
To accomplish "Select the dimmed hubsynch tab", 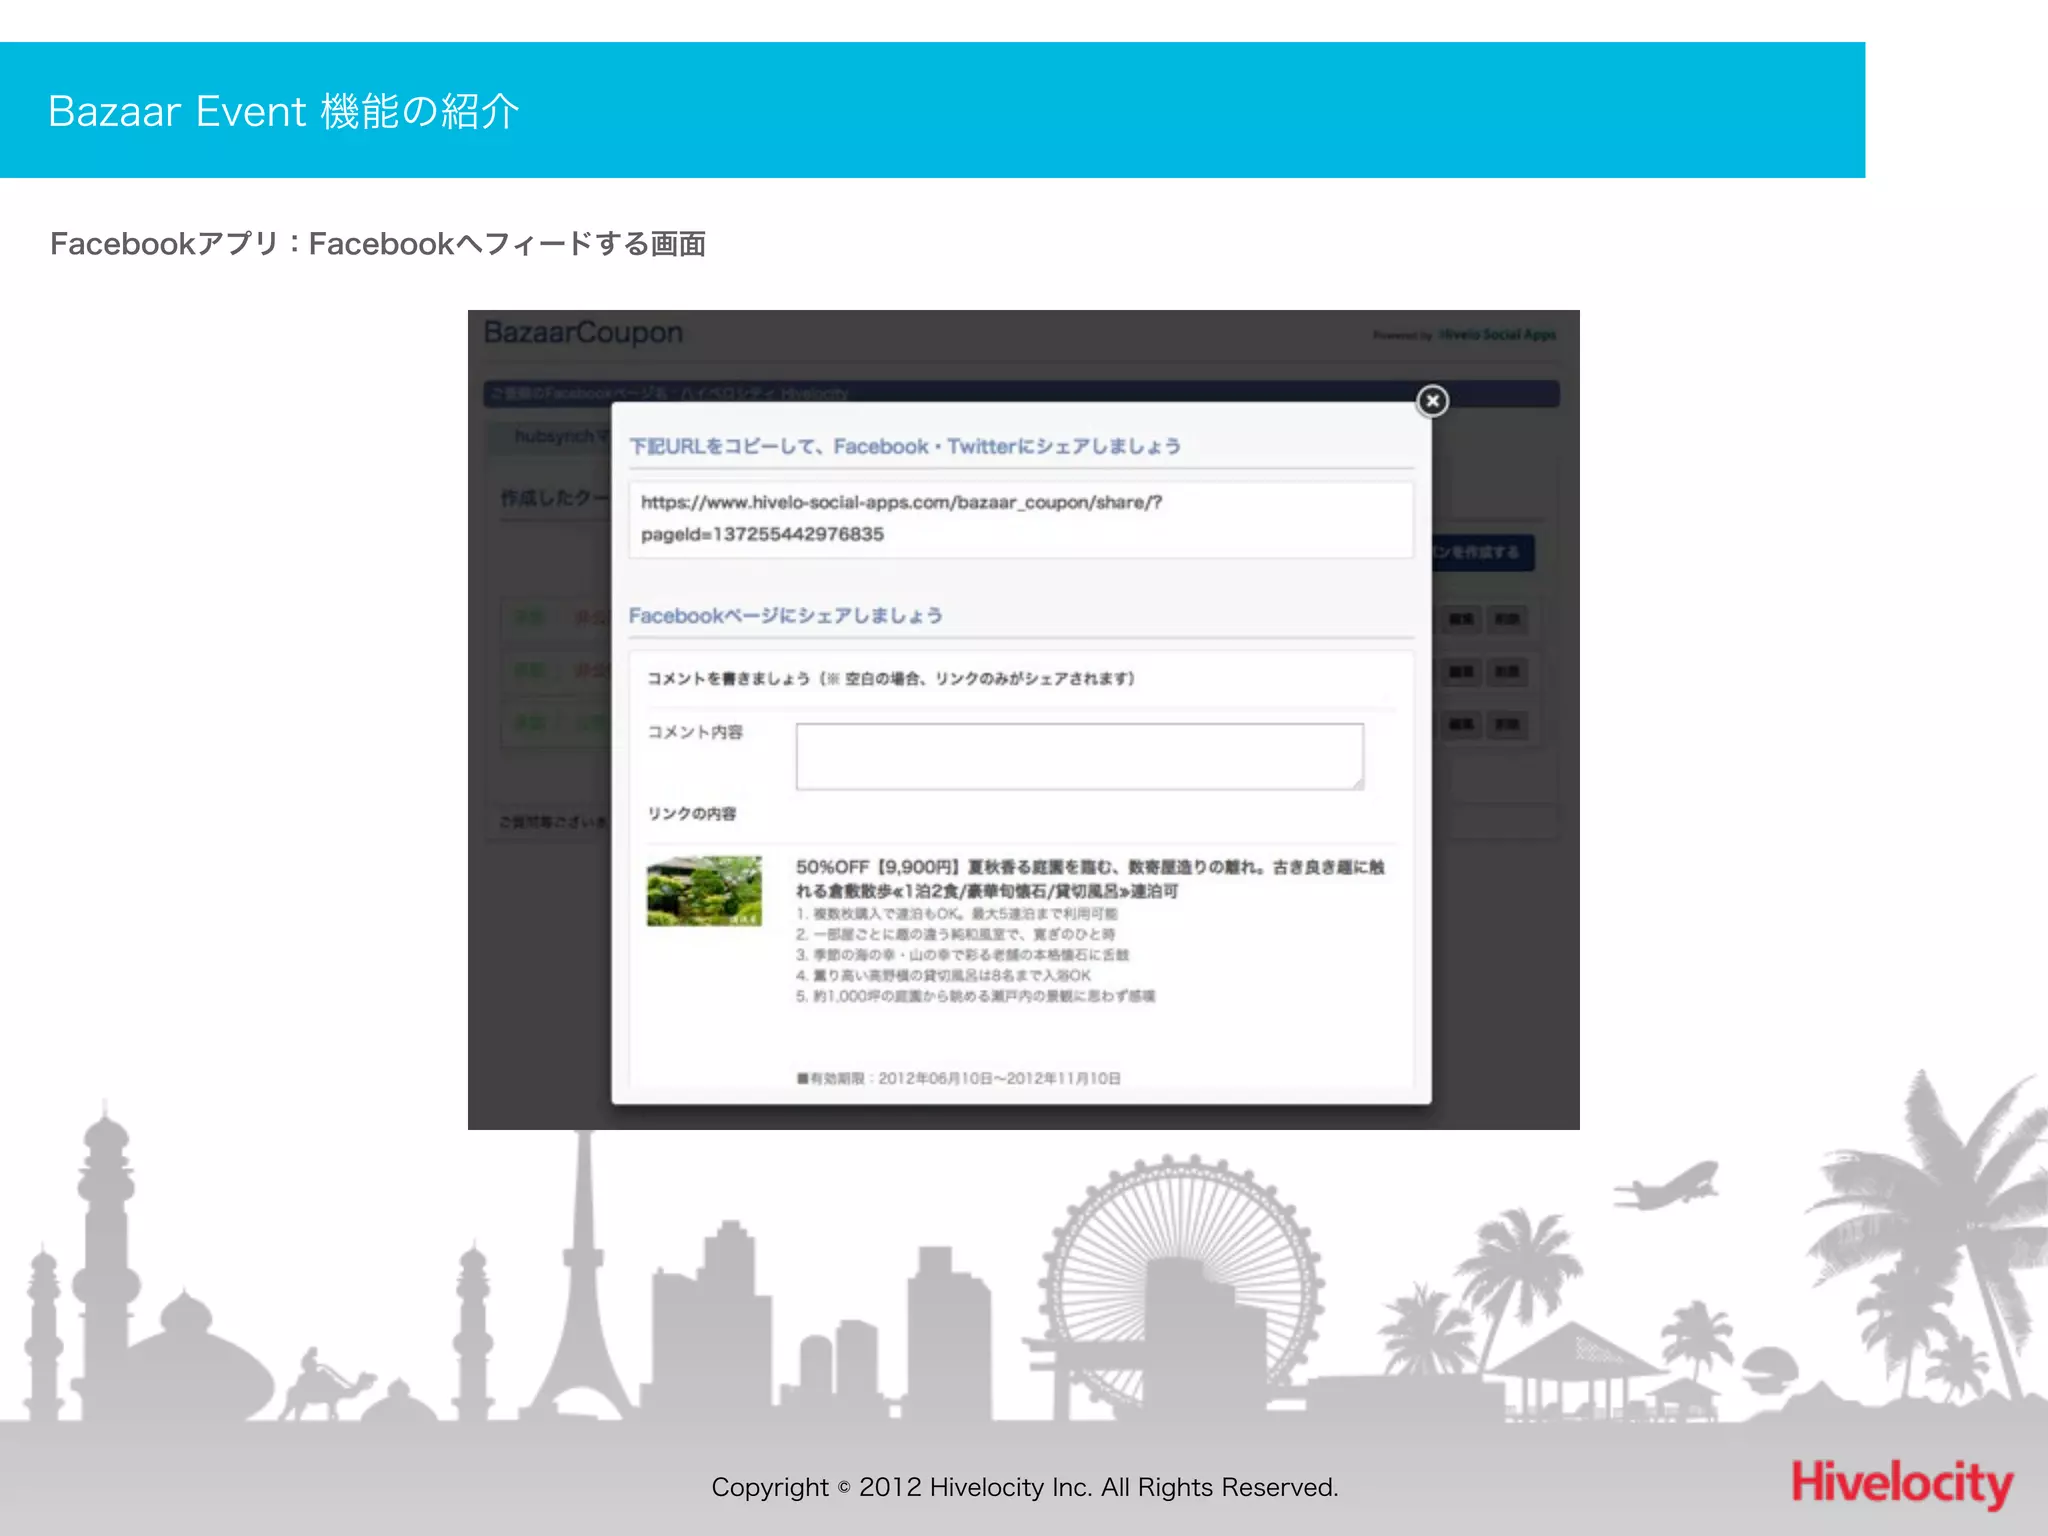I will coord(553,436).
